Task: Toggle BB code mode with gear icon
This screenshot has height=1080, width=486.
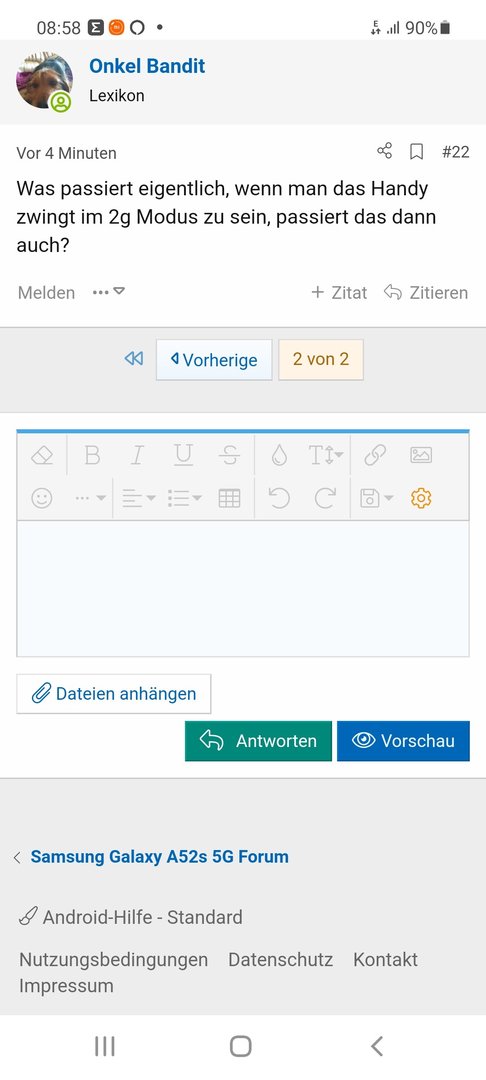Action: tap(421, 498)
